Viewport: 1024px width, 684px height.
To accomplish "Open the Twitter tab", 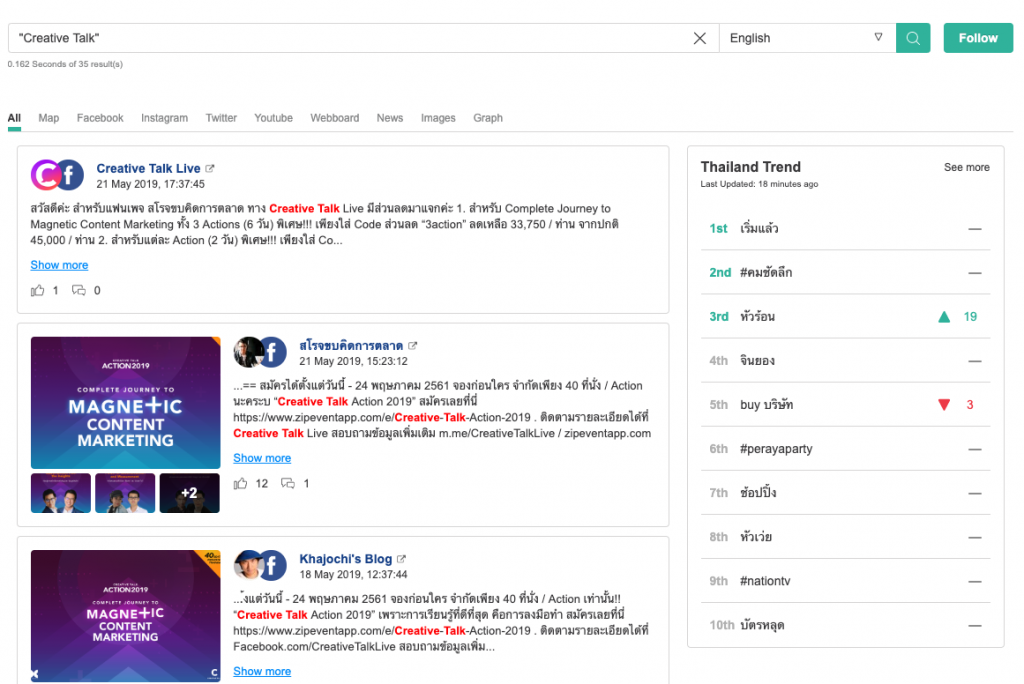I will point(221,118).
